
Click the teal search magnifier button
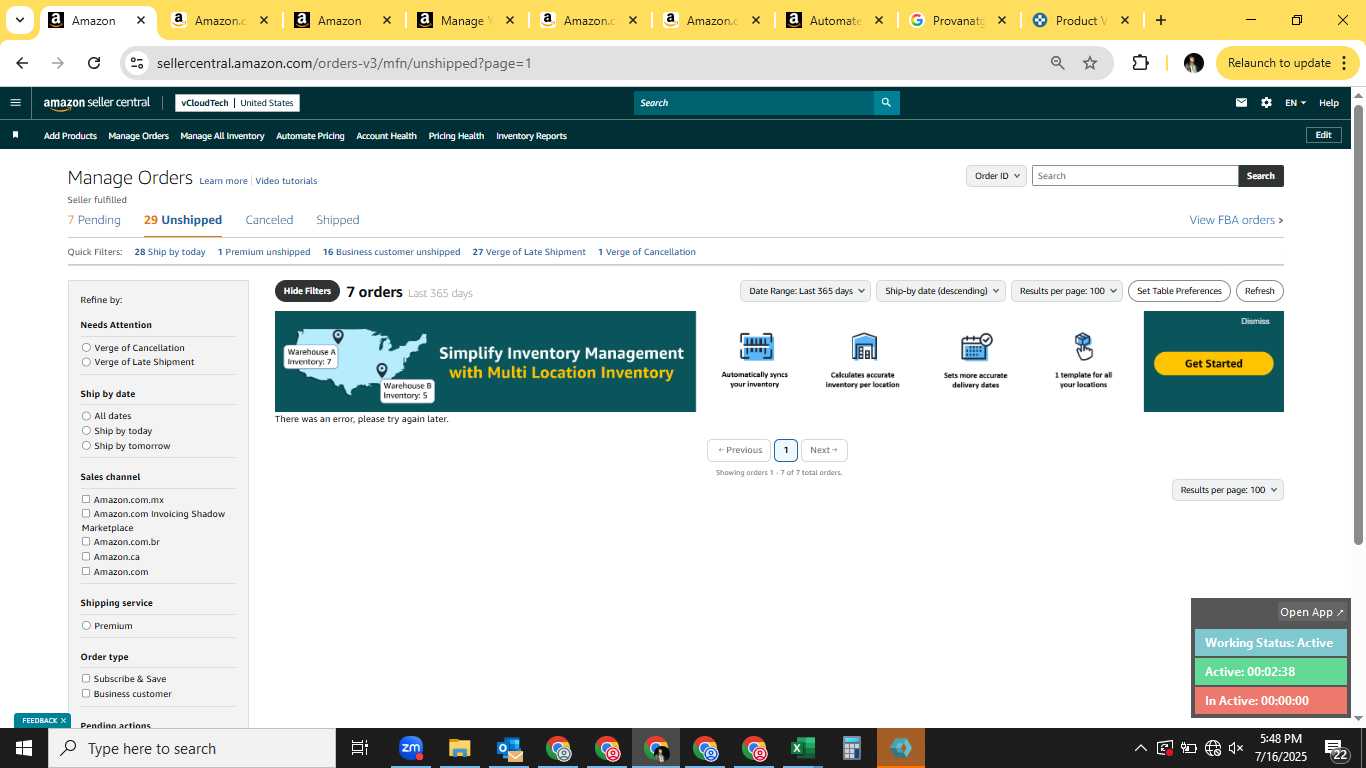coord(886,103)
